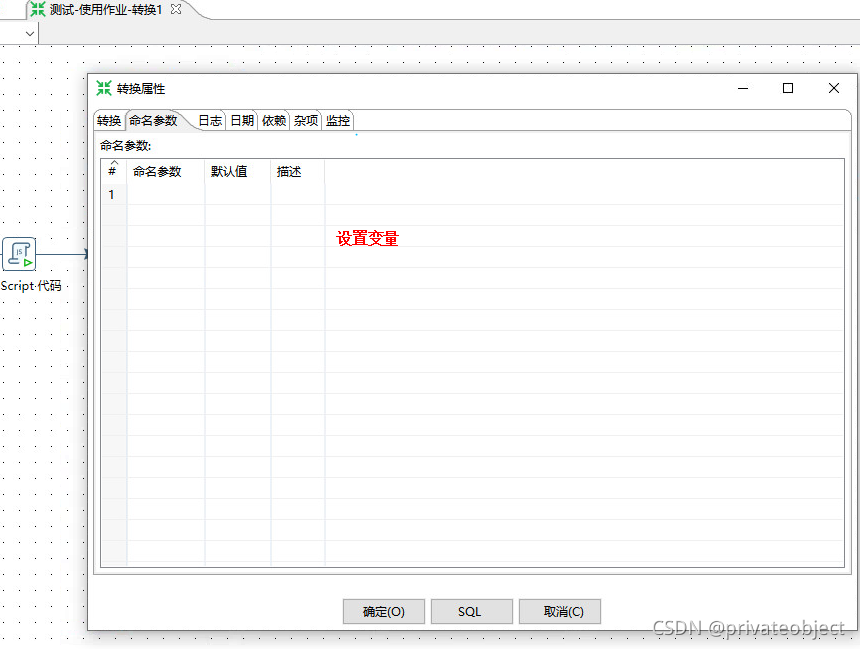
Task: Select the 命名参数 tab
Action: click(154, 121)
